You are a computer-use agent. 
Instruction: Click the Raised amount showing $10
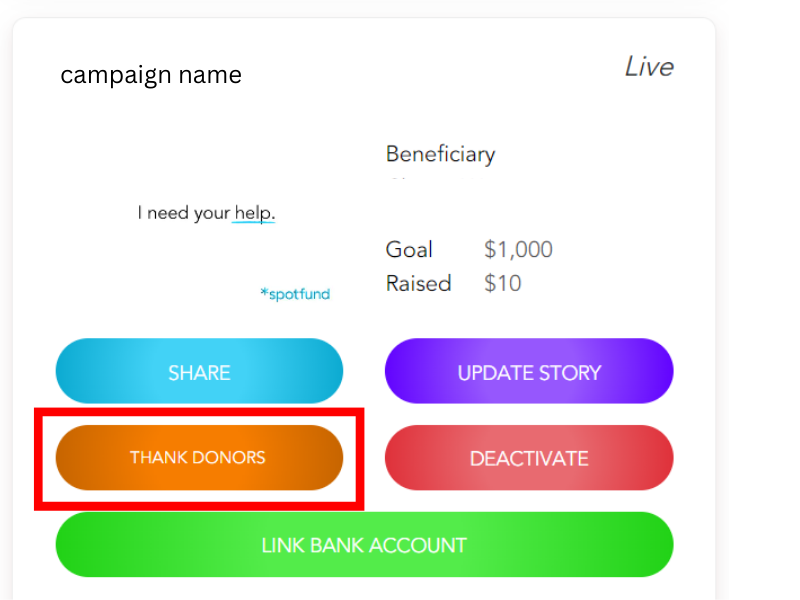pyautogui.click(x=502, y=283)
